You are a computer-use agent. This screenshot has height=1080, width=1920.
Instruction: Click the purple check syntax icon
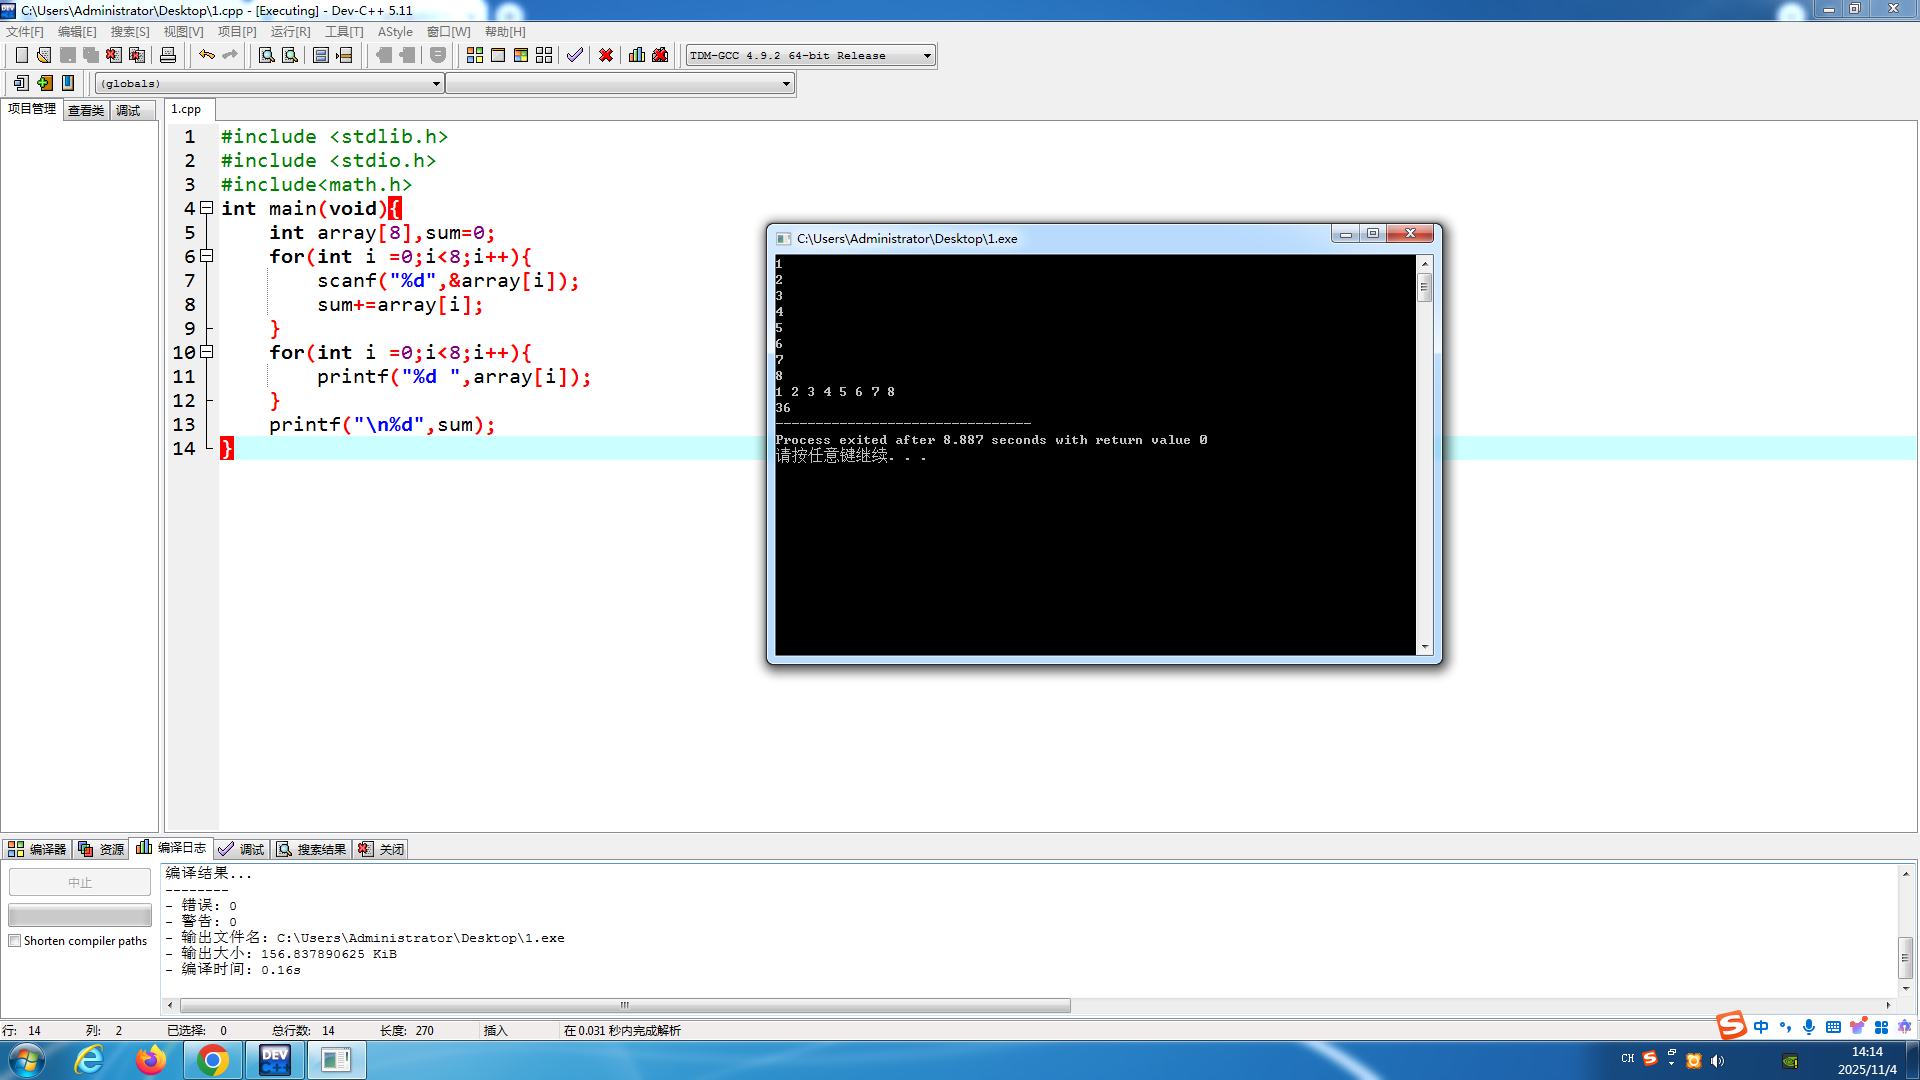click(574, 55)
